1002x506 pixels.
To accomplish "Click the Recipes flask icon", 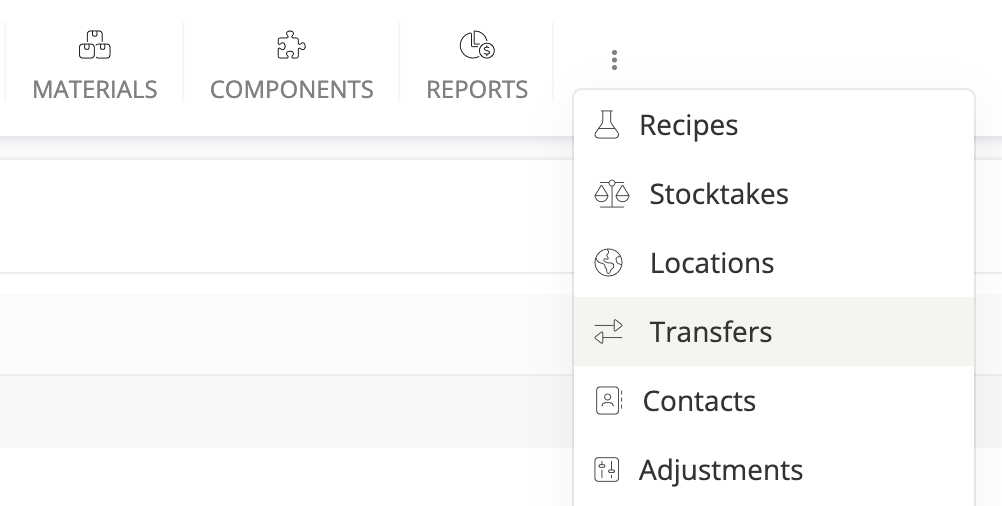I will pos(606,125).
